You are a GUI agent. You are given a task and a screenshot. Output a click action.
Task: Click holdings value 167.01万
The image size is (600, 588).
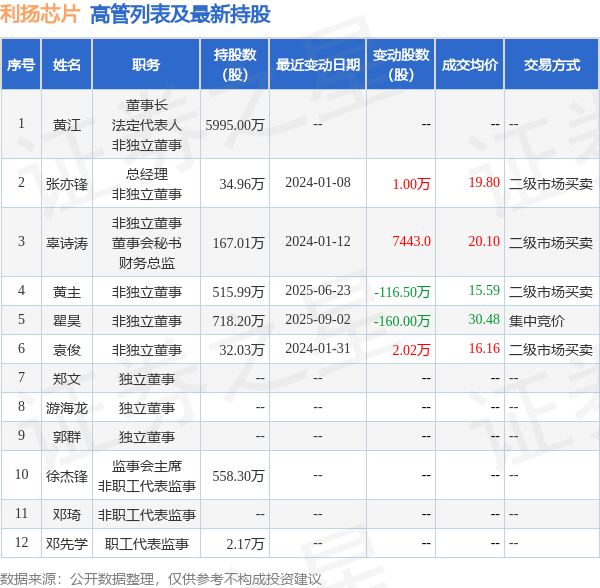238,243
